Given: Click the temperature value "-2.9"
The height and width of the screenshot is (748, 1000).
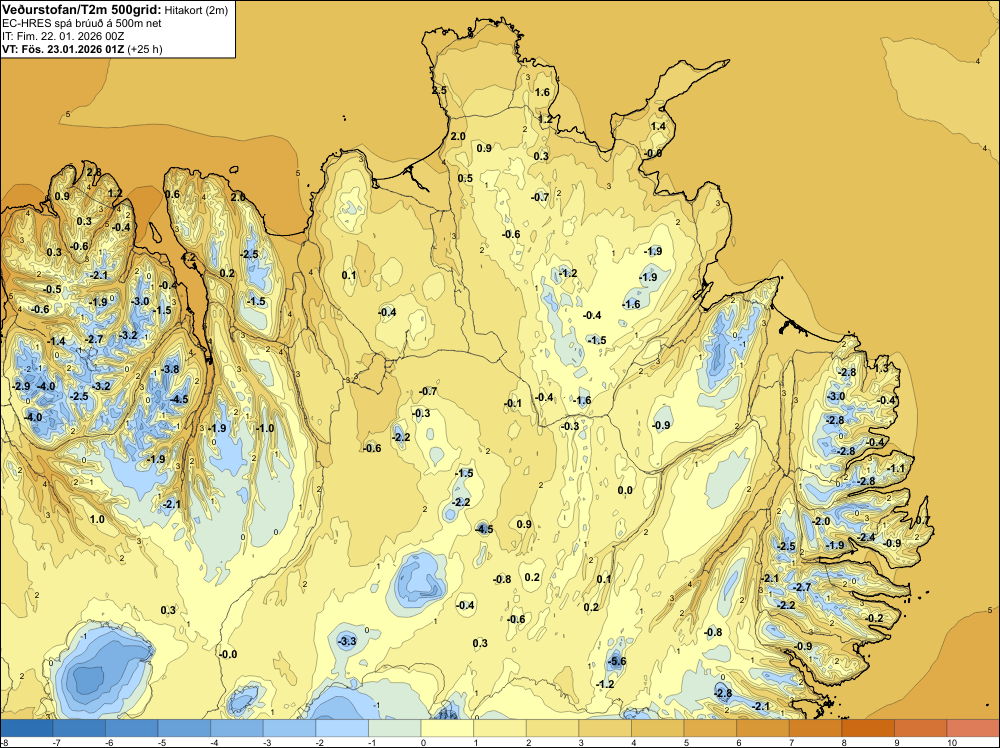Looking at the screenshot, I should (x=20, y=386).
